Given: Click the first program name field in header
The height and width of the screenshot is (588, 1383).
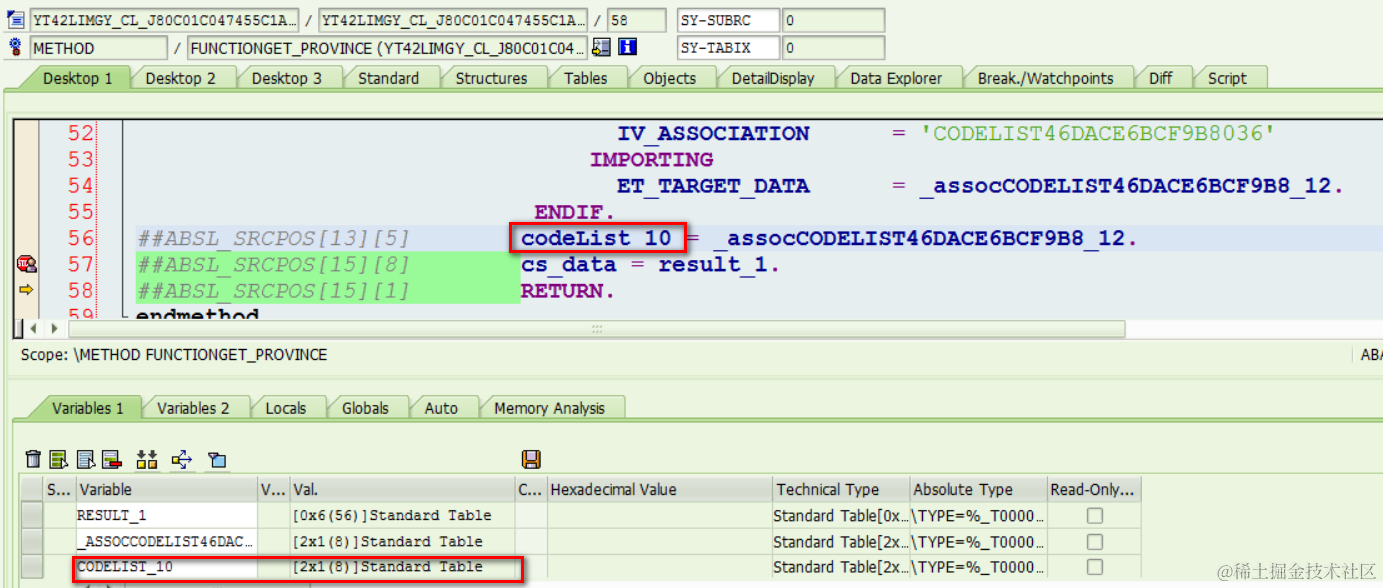Looking at the screenshot, I should tap(164, 20).
